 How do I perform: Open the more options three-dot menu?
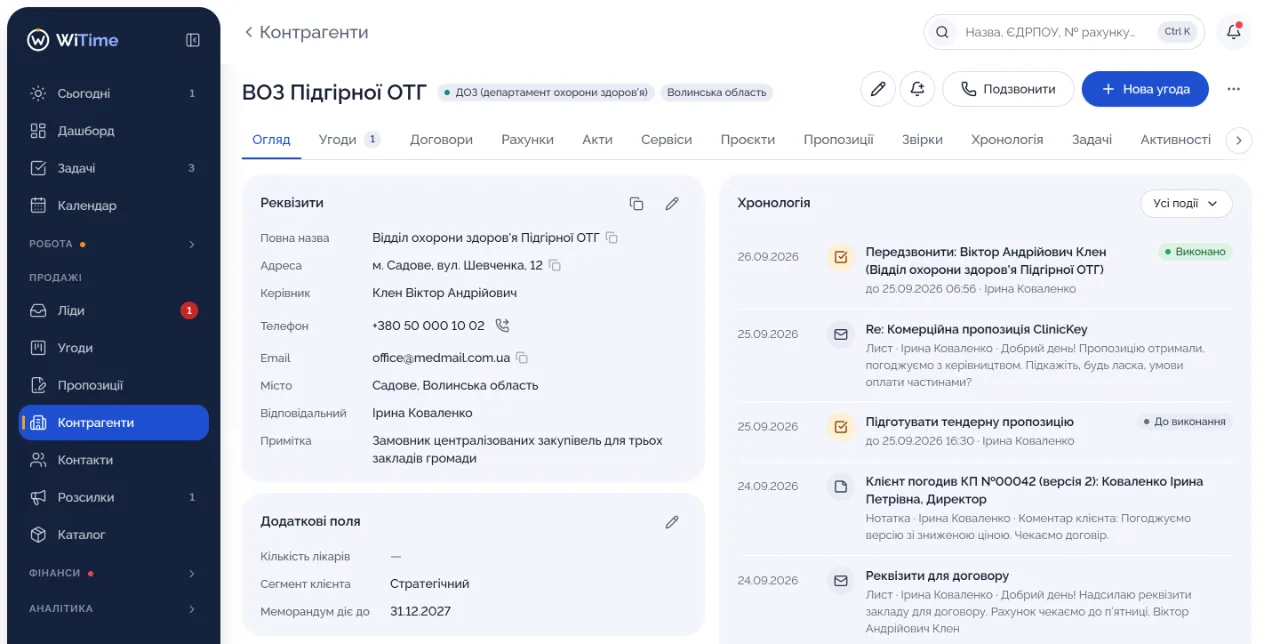(1233, 89)
